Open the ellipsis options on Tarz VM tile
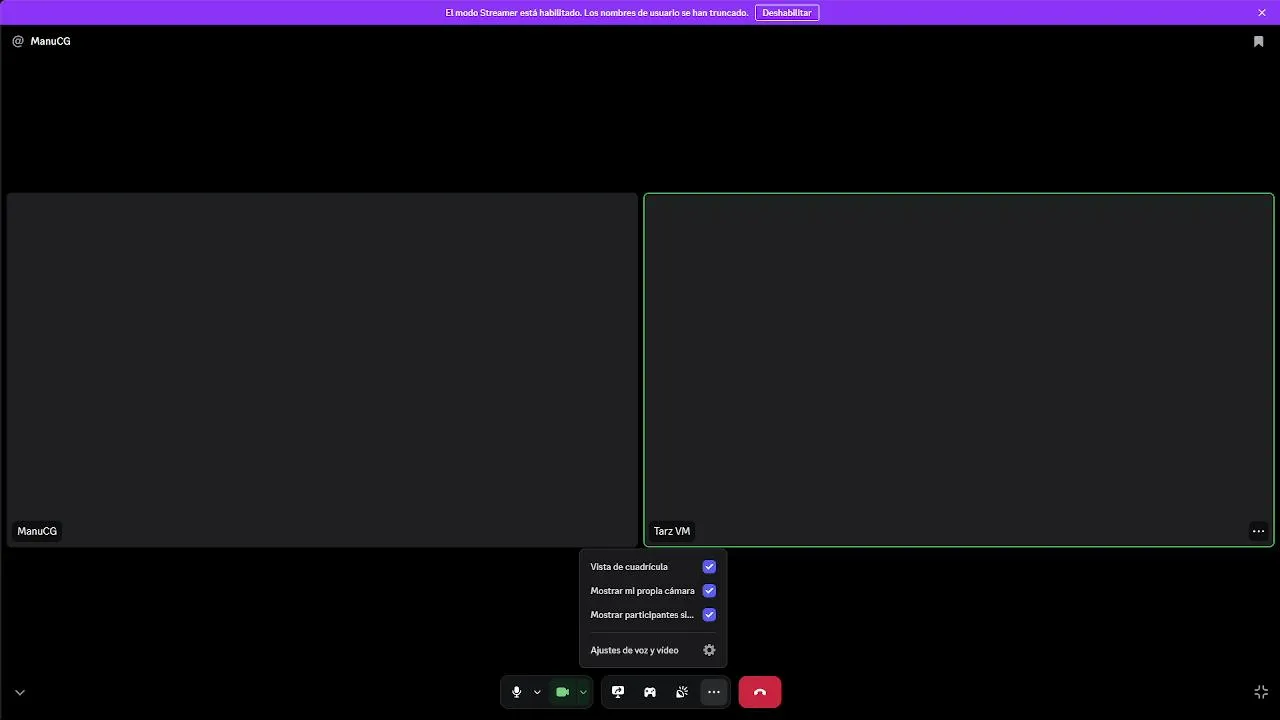 tap(1258, 531)
